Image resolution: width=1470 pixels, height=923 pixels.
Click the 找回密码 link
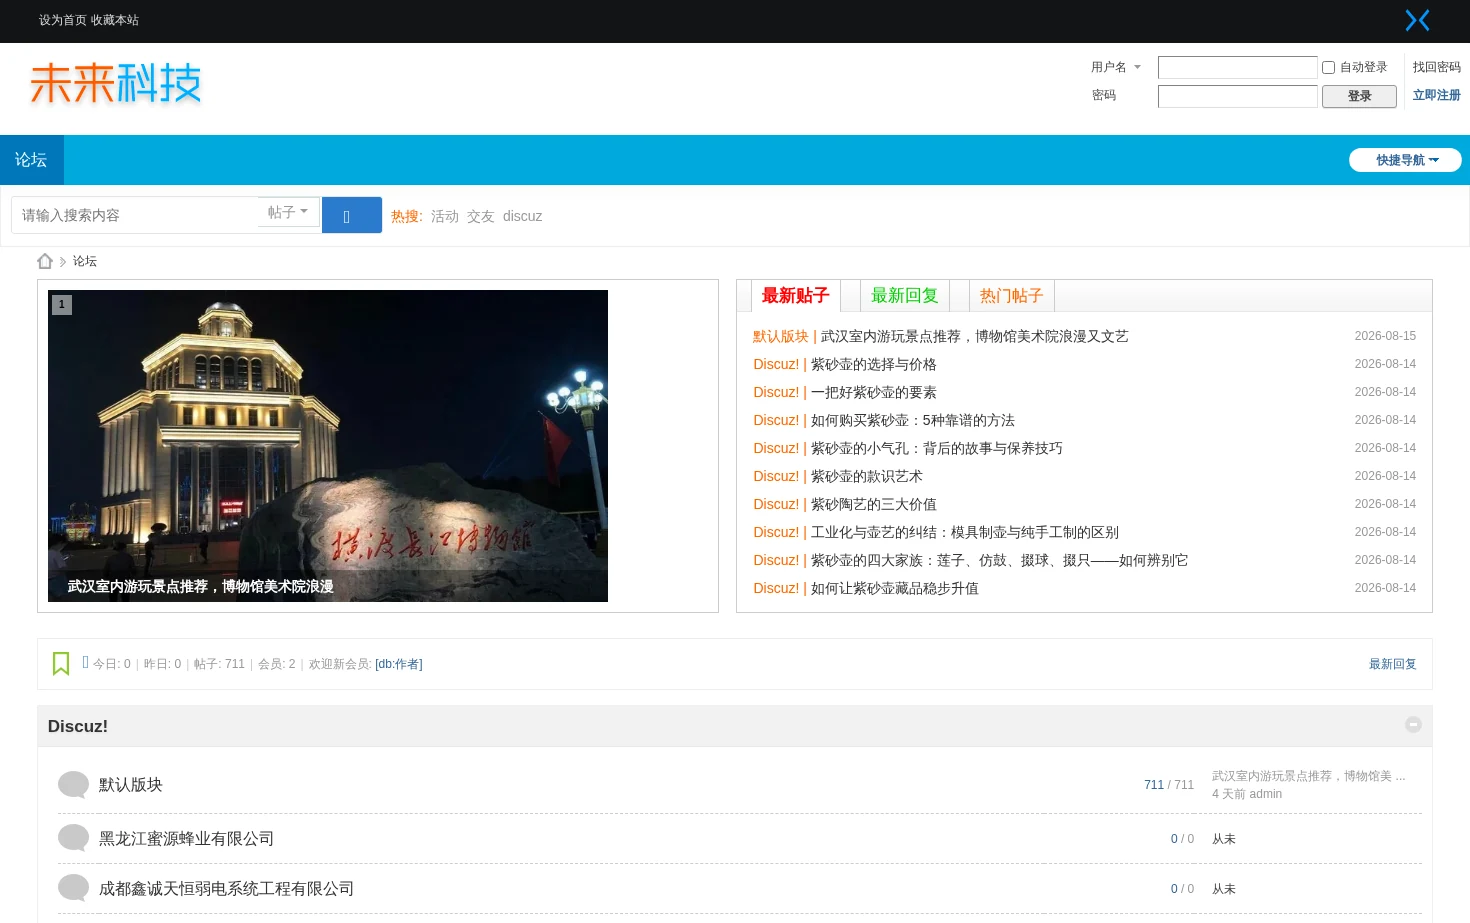pyautogui.click(x=1436, y=67)
